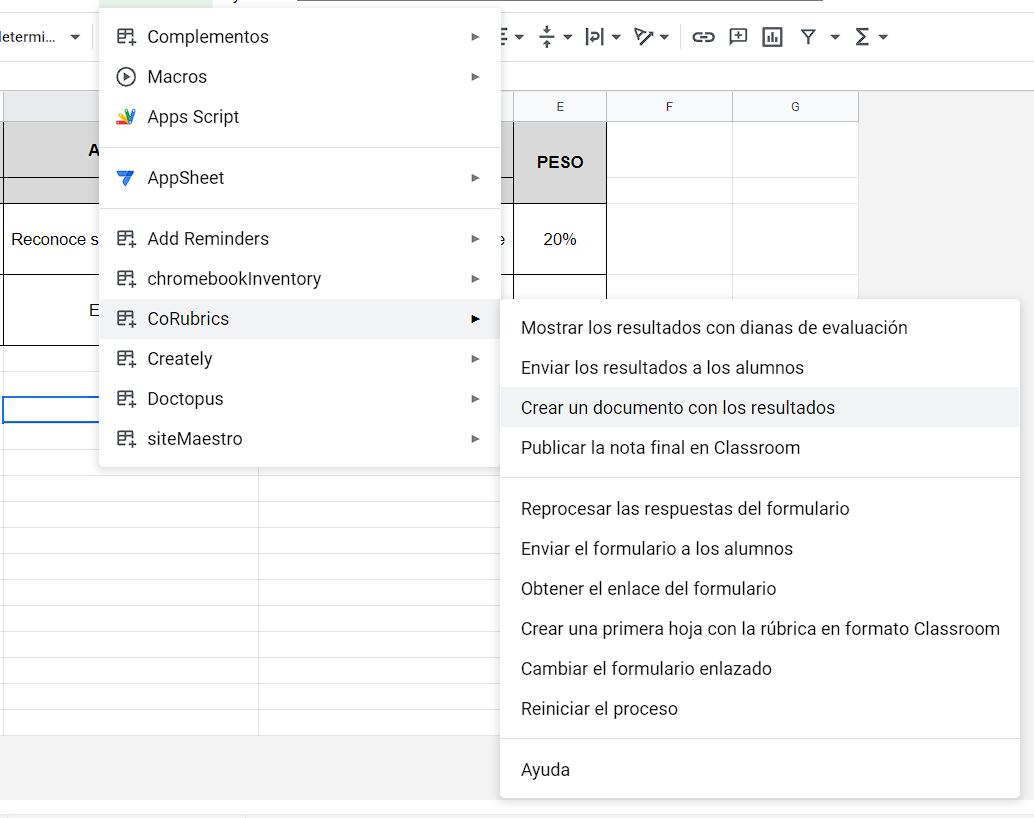Open the Complementos submenu
The width and height of the screenshot is (1034, 818).
[300, 37]
